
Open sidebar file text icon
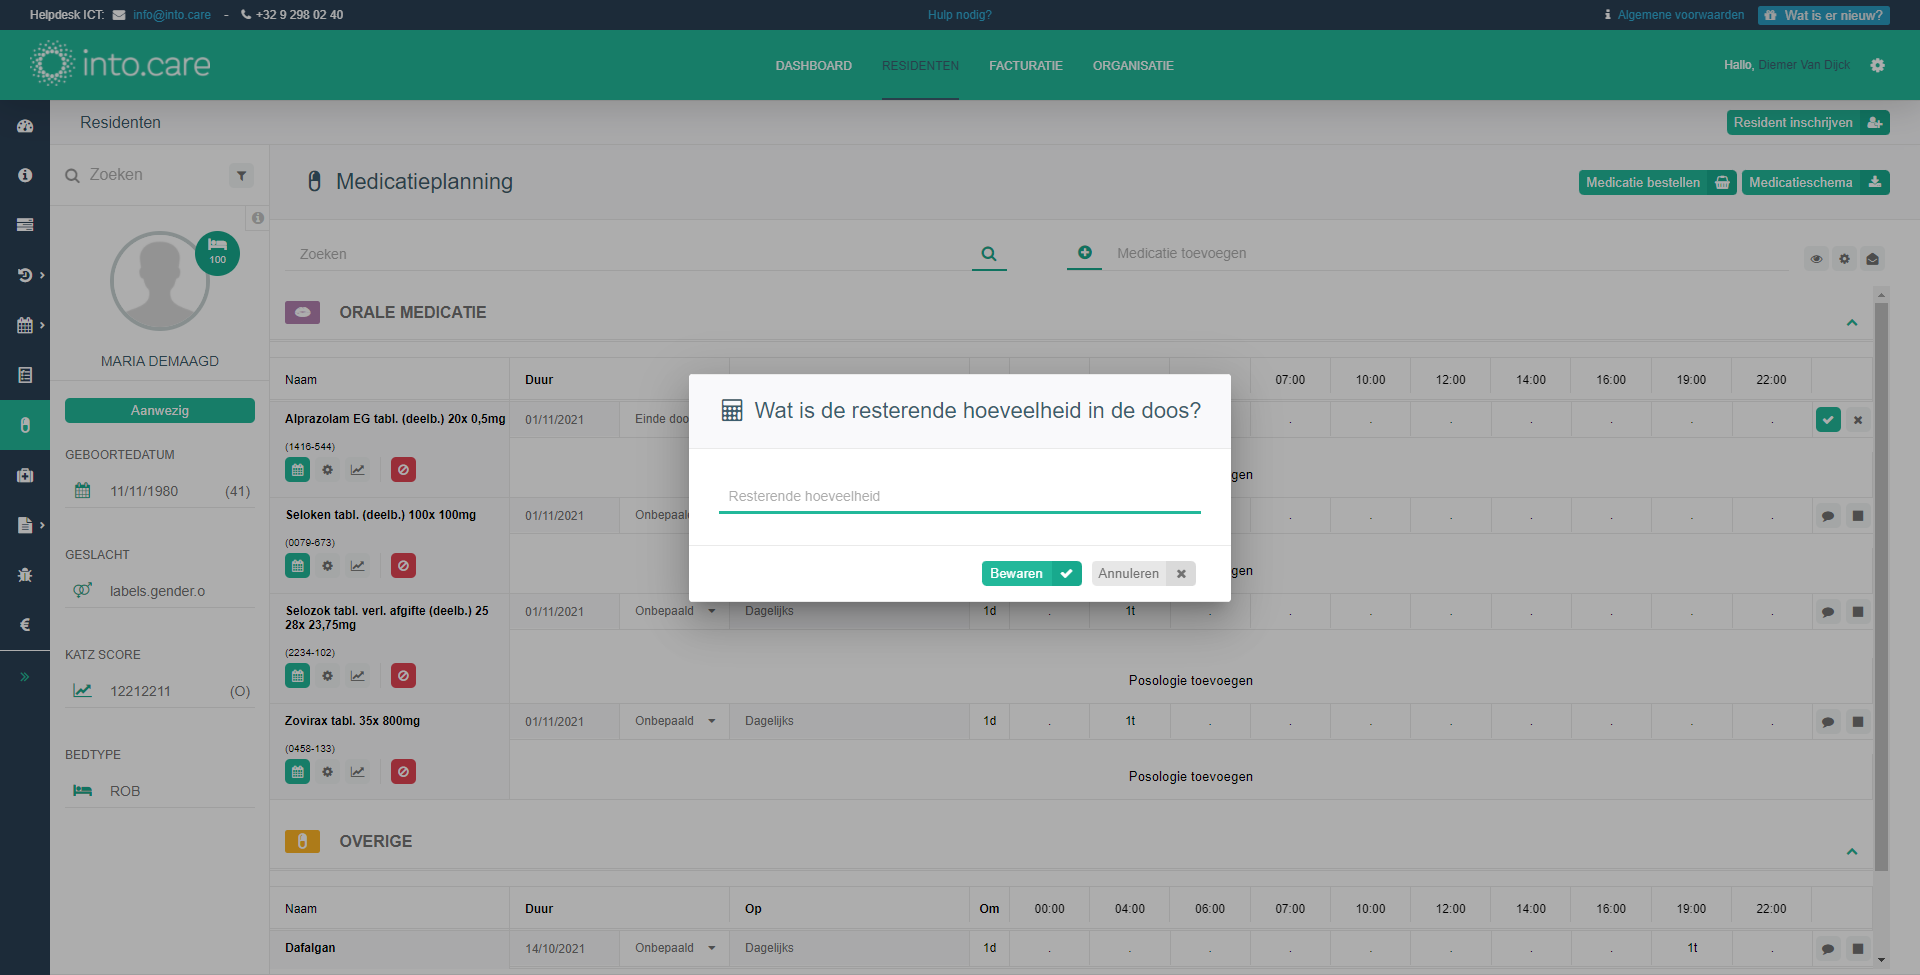coord(25,525)
